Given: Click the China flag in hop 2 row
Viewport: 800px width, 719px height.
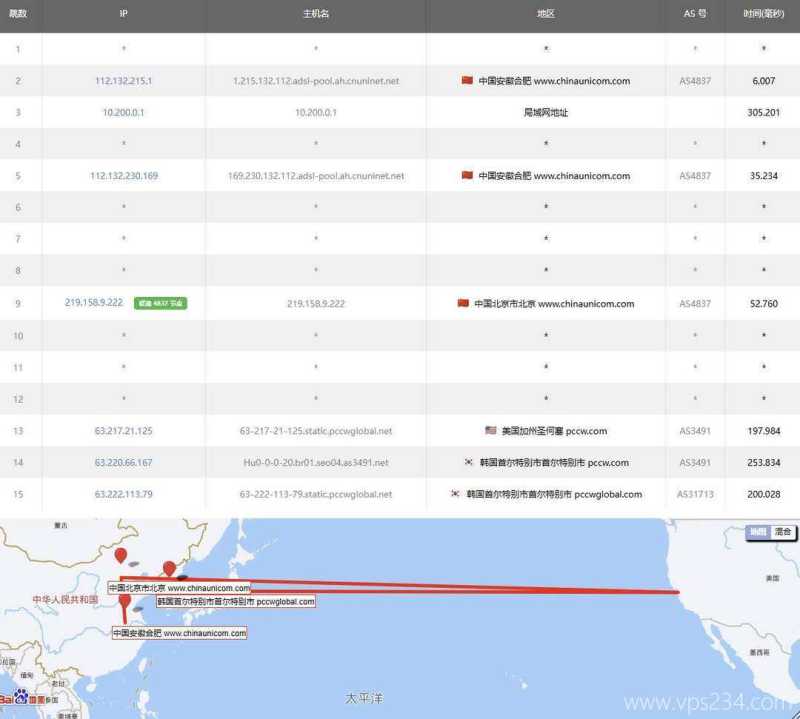Looking at the screenshot, I should point(467,81).
